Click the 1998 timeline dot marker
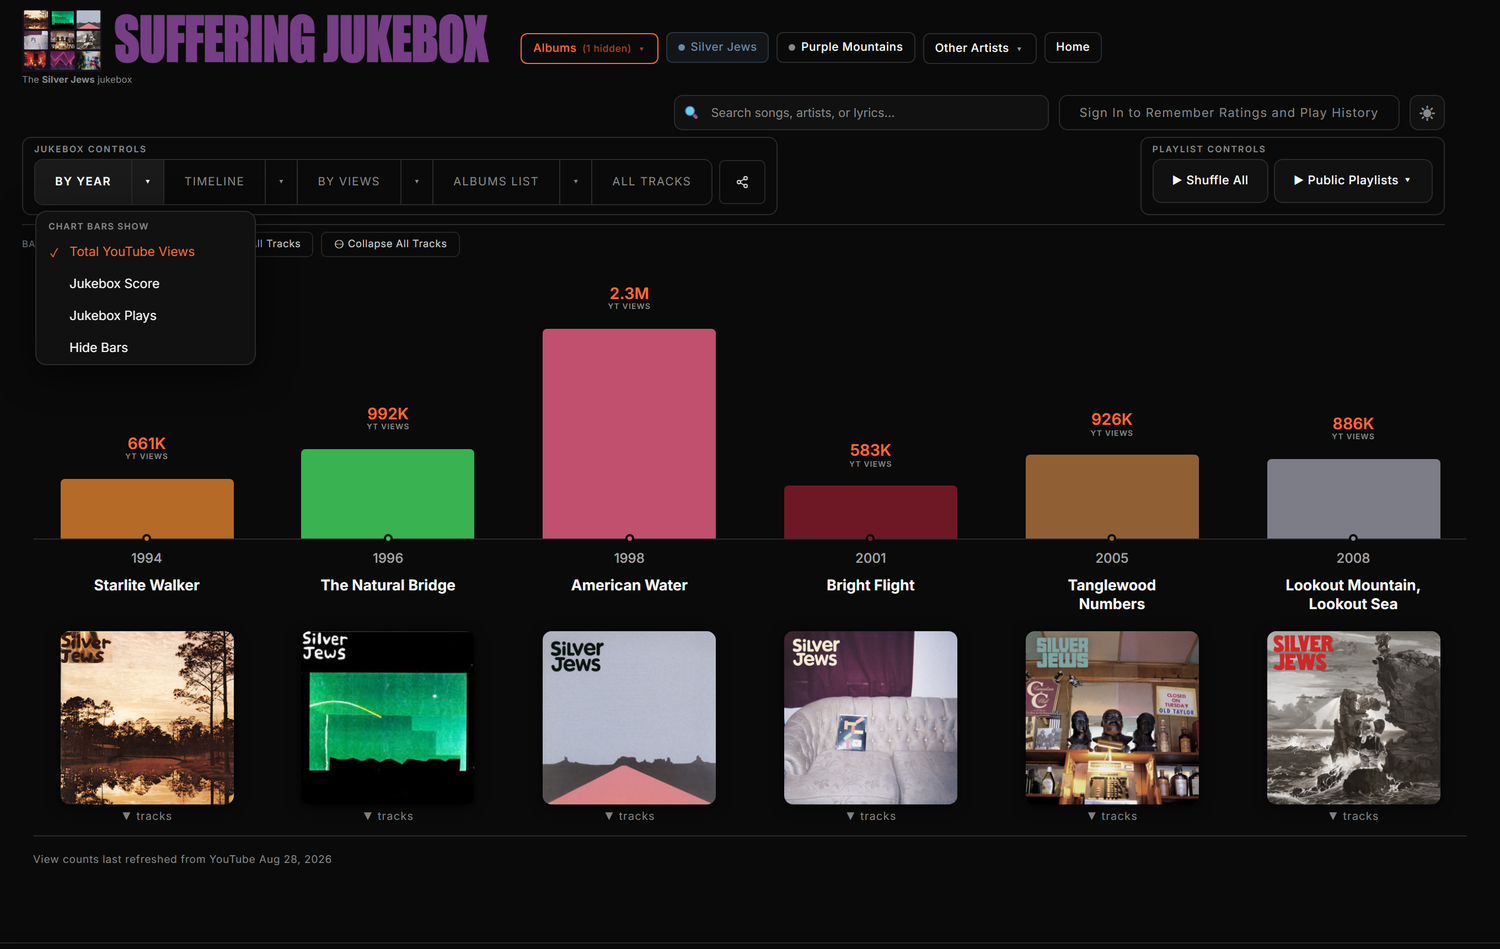 point(629,539)
